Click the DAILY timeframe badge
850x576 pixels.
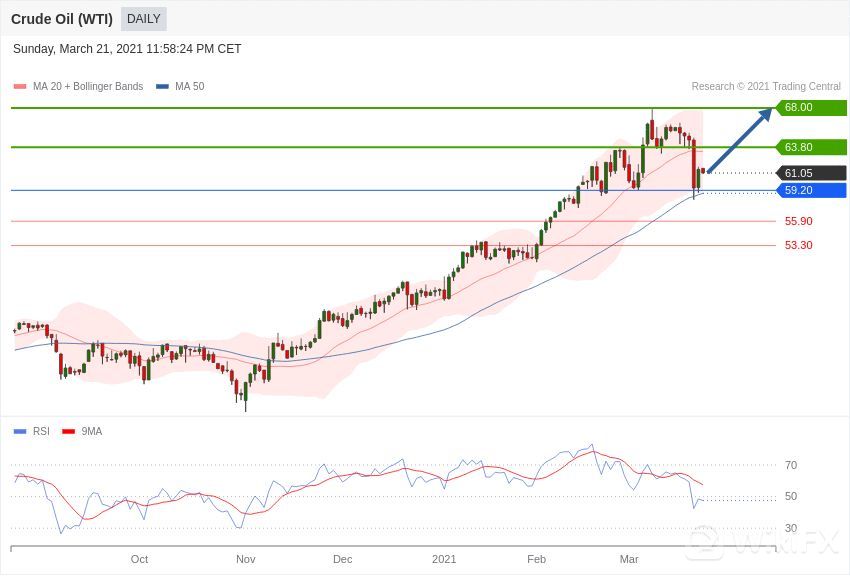click(143, 19)
